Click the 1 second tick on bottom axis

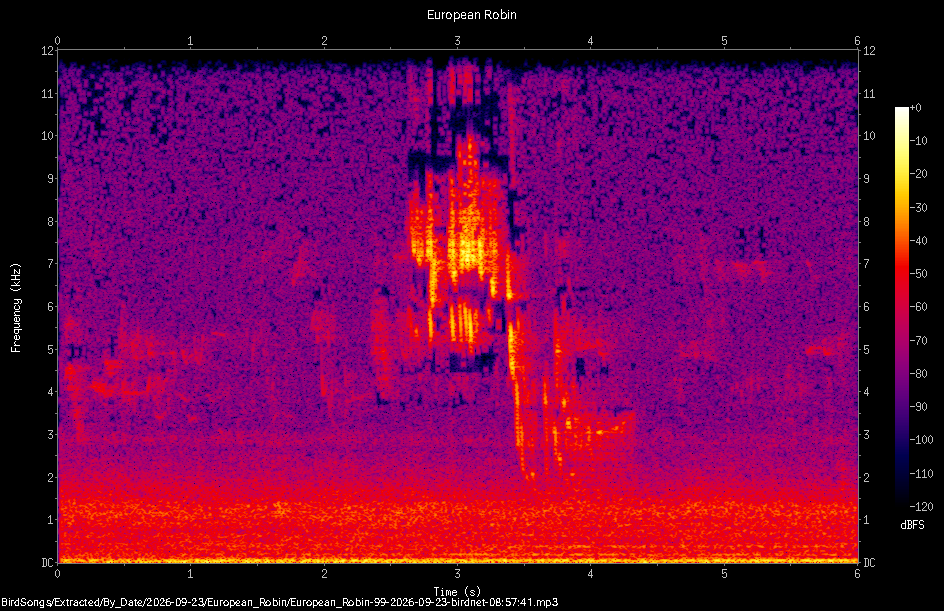pos(190,574)
